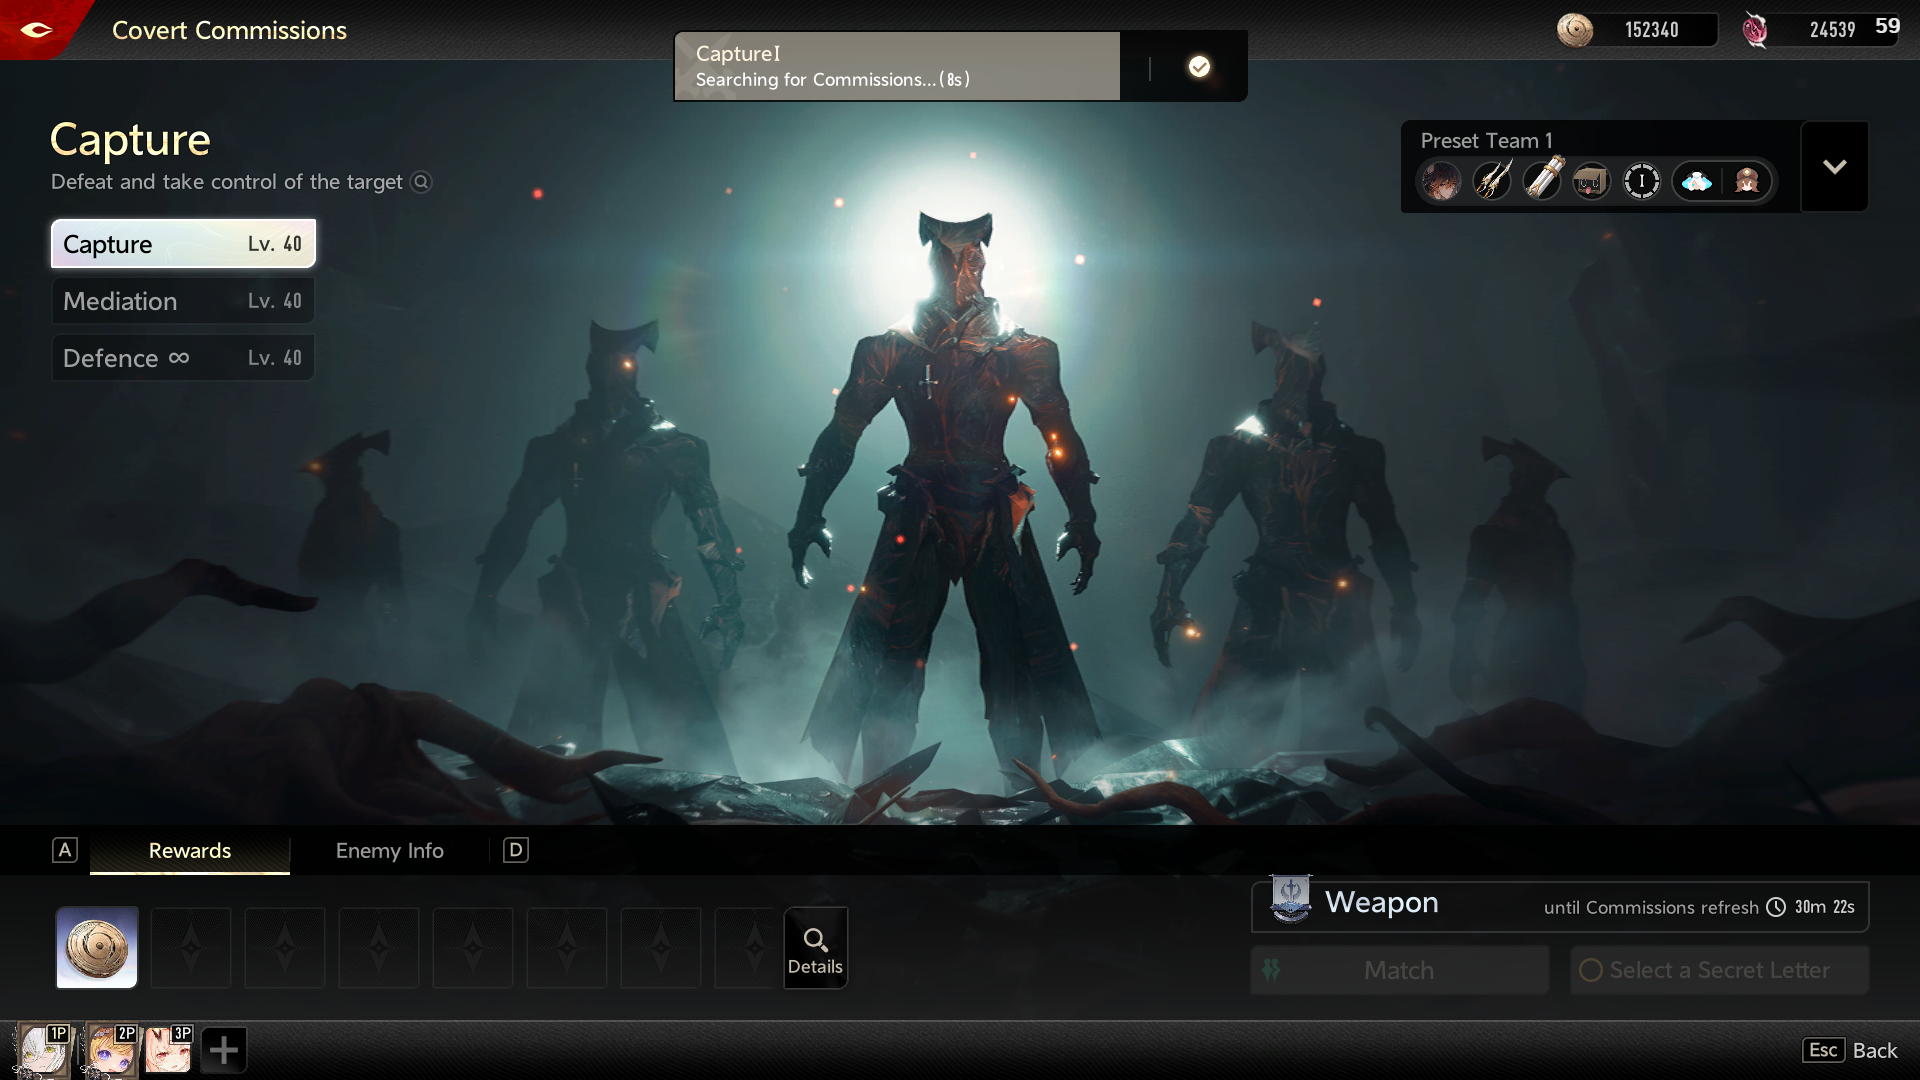The height and width of the screenshot is (1080, 1920).
Task: Open Details magnifier for rewards
Action: (815, 948)
